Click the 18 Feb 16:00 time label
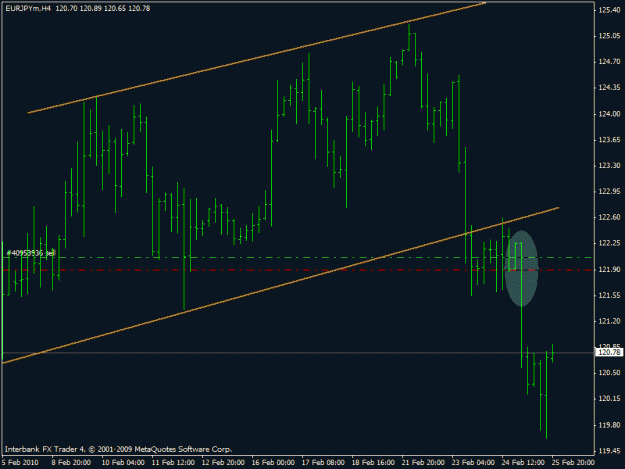The height and width of the screenshot is (469, 625). tap(373, 462)
